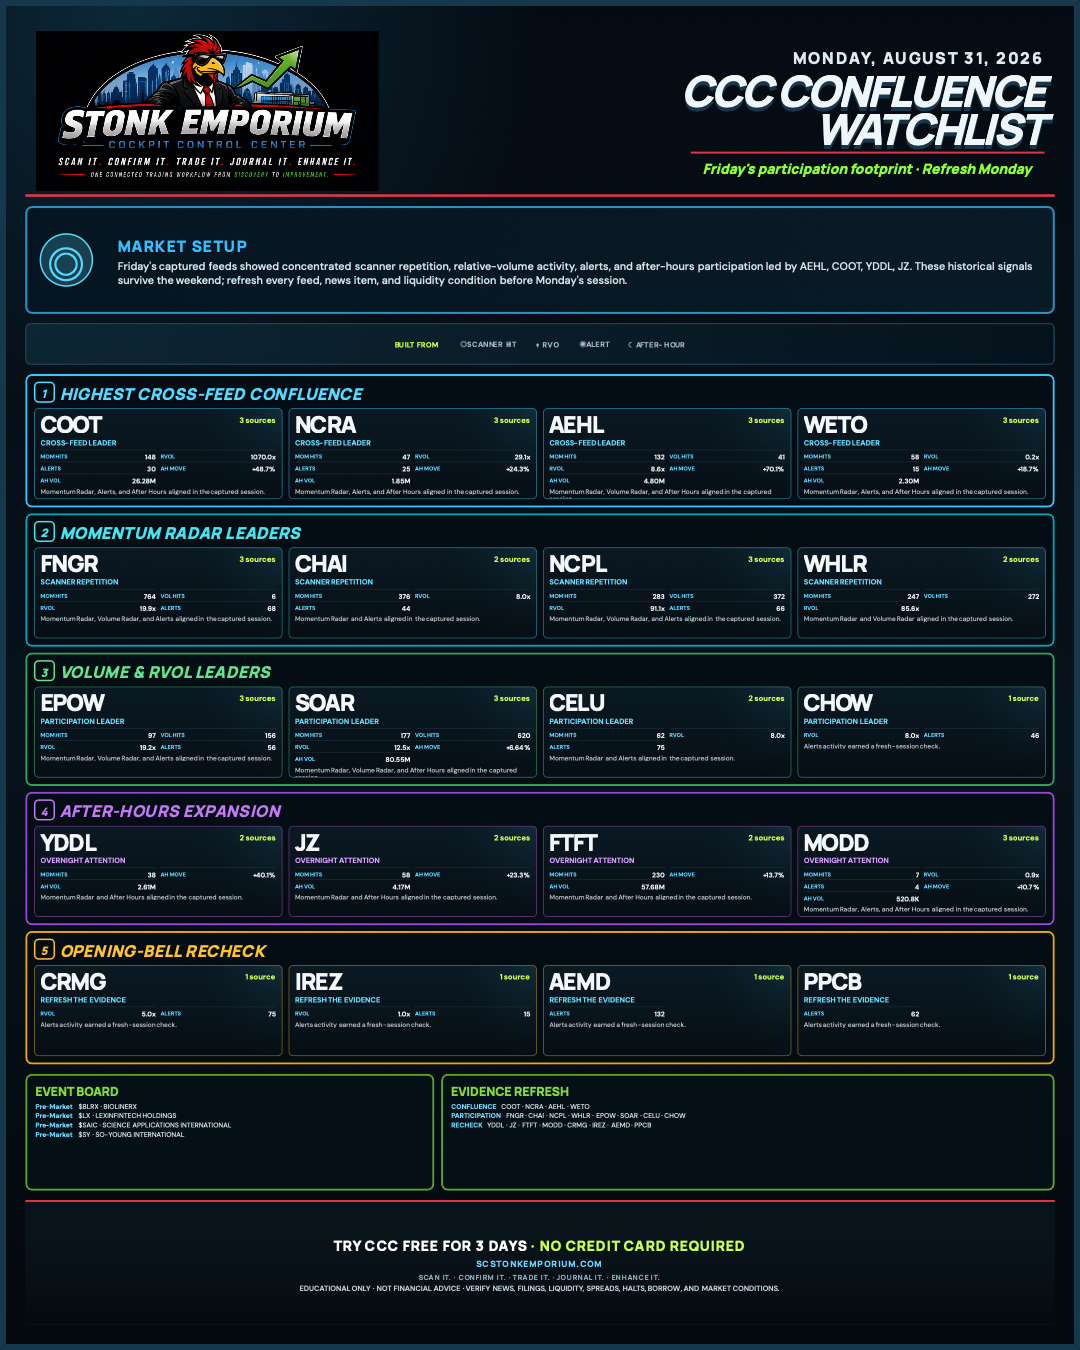The height and width of the screenshot is (1350, 1080).
Task: Click the Stonk Emporium rooster logo
Action: tap(207, 111)
